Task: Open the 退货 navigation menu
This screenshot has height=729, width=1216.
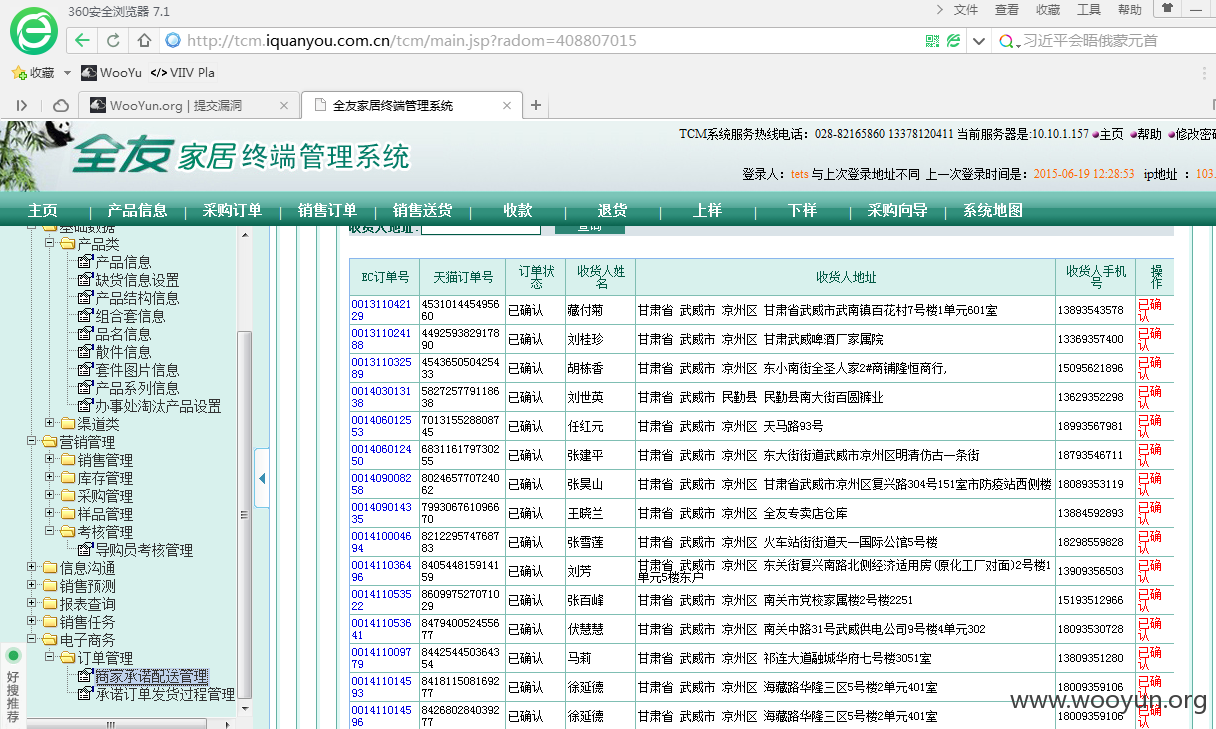Action: tap(612, 210)
